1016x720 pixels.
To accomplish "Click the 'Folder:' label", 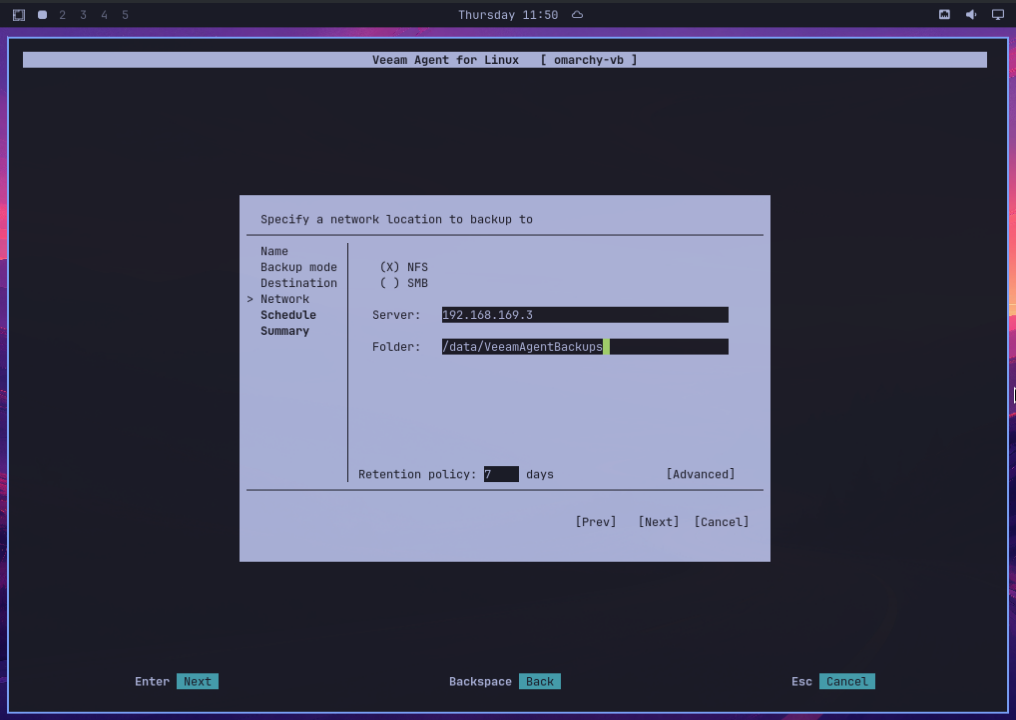I will (396, 347).
